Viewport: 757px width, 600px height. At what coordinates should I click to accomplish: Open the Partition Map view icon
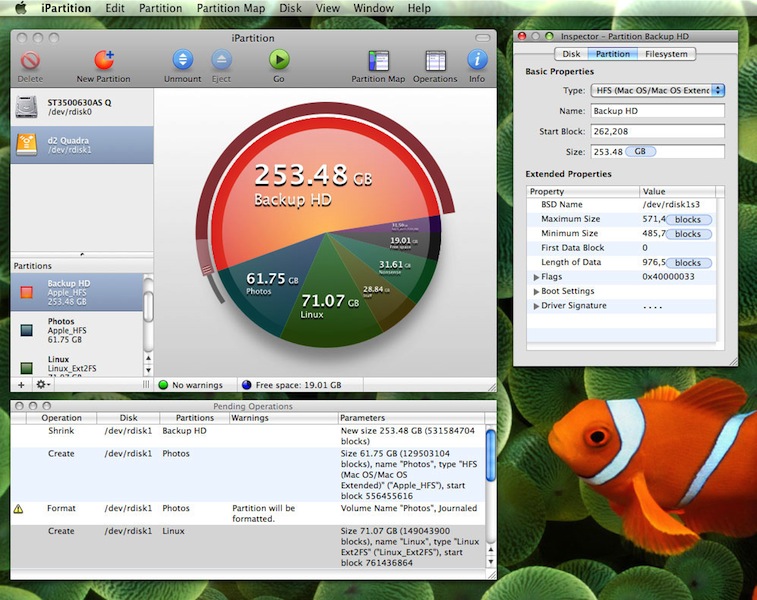coord(378,61)
